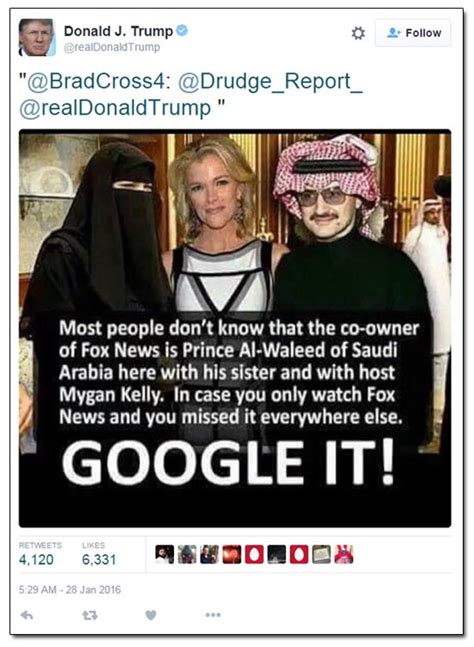Open the pink bunny avatar thumbnail
This screenshot has height=647, width=474.
[x=344, y=555]
